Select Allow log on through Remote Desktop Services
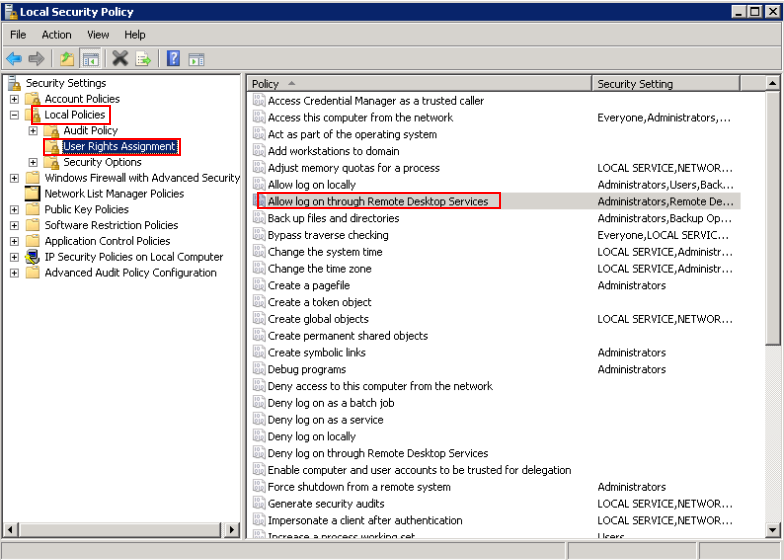784x560 pixels. 378,201
